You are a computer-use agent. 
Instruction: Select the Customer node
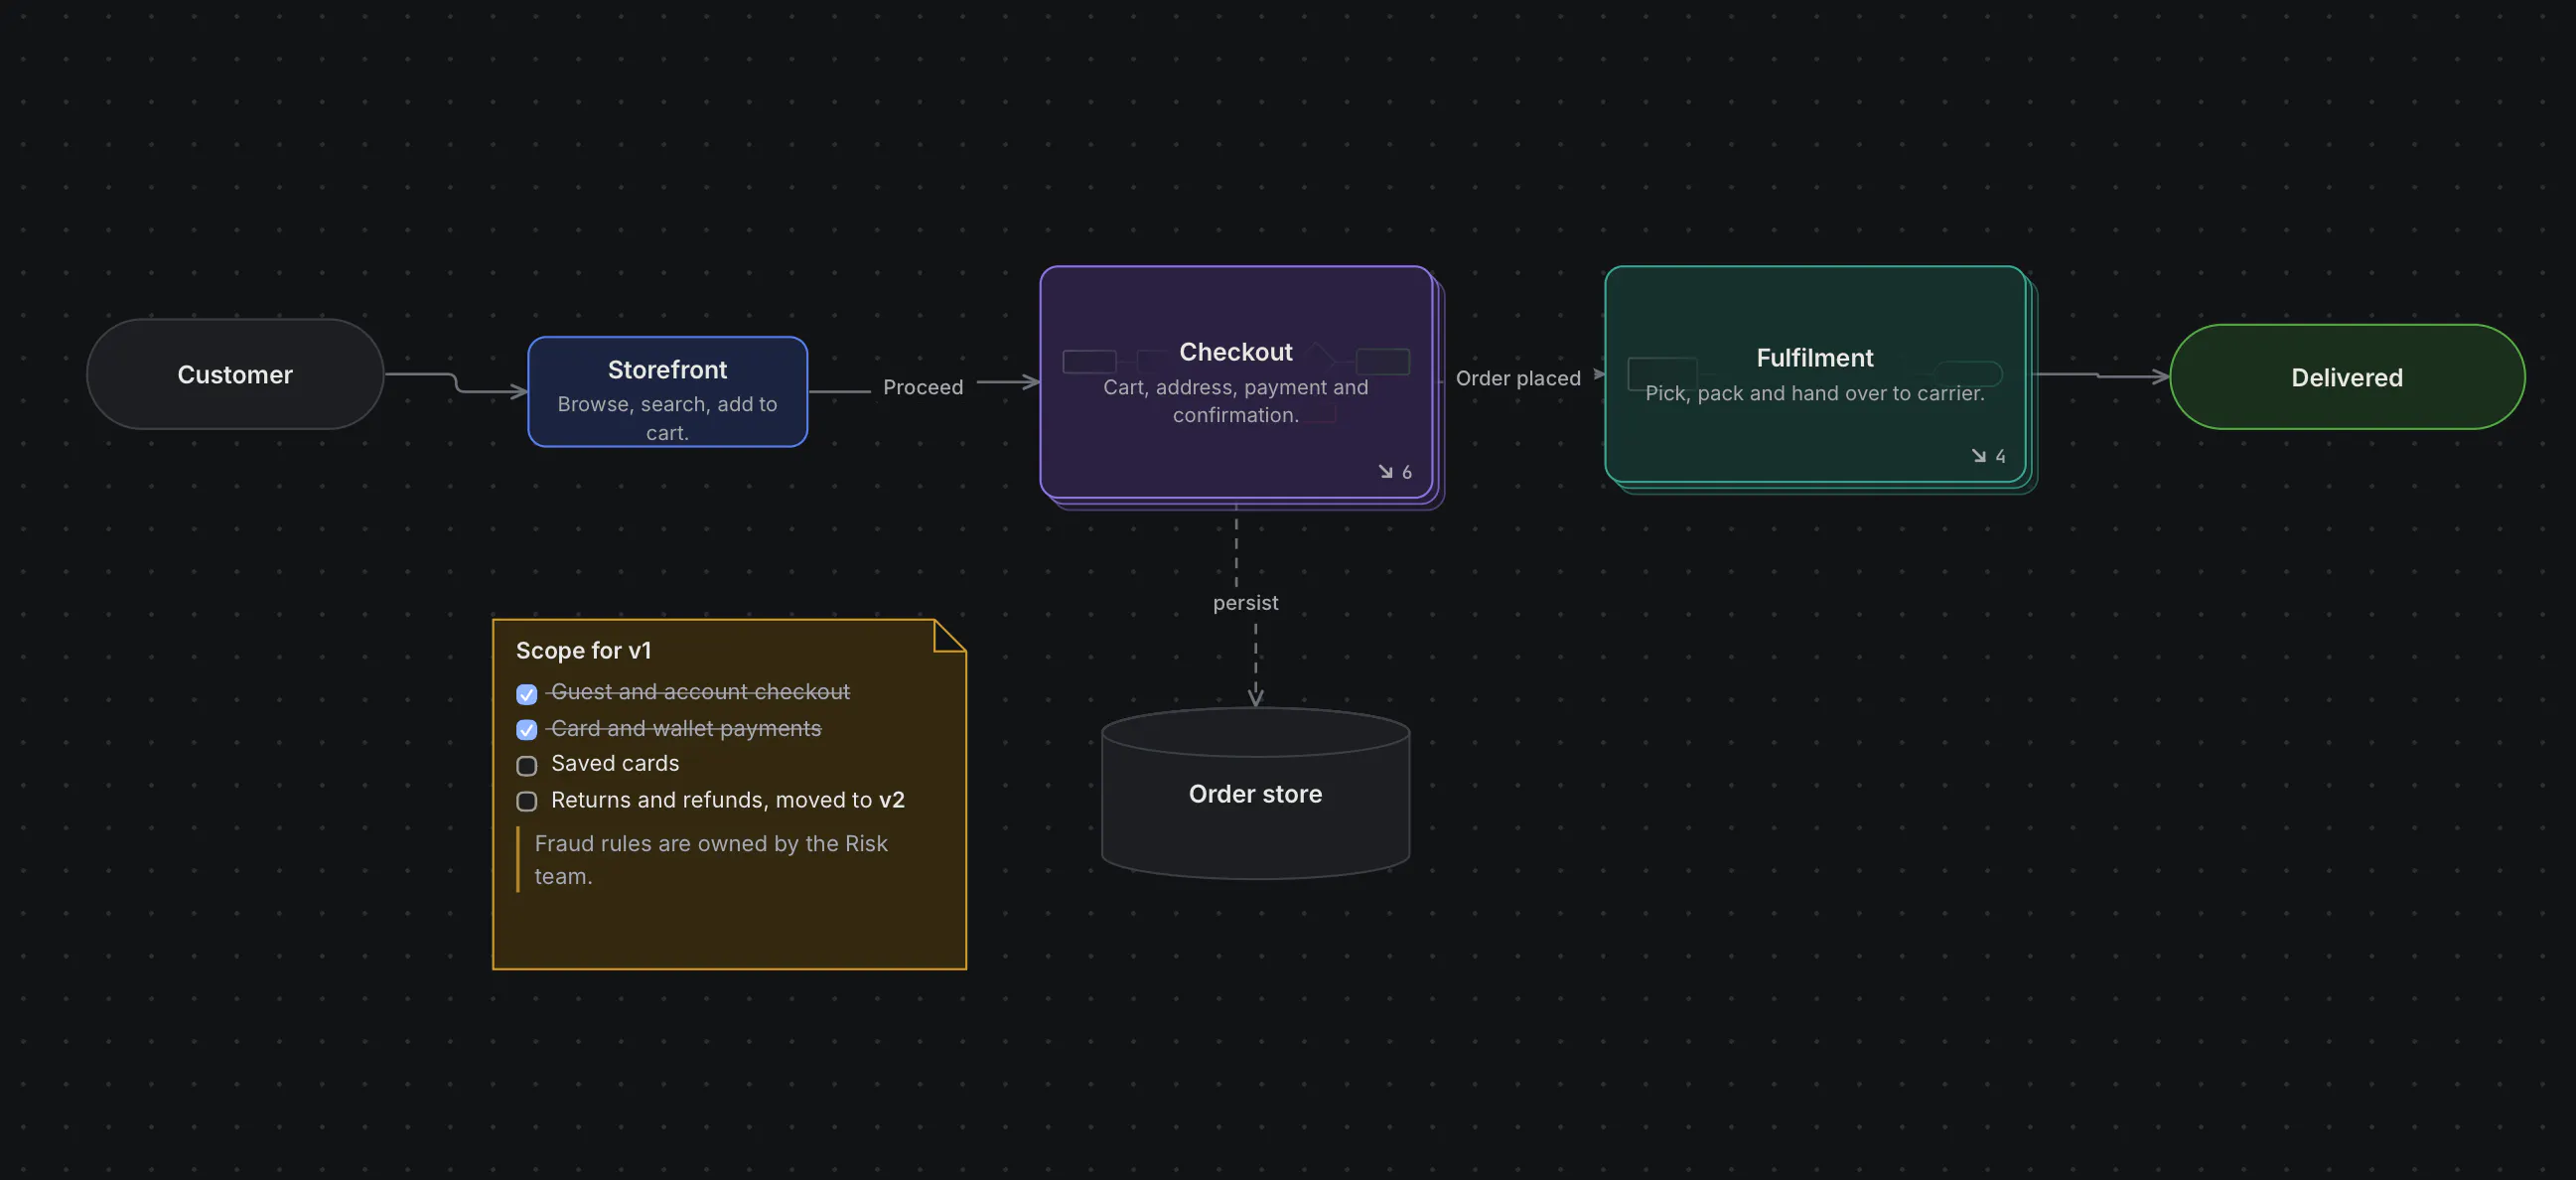(x=235, y=374)
